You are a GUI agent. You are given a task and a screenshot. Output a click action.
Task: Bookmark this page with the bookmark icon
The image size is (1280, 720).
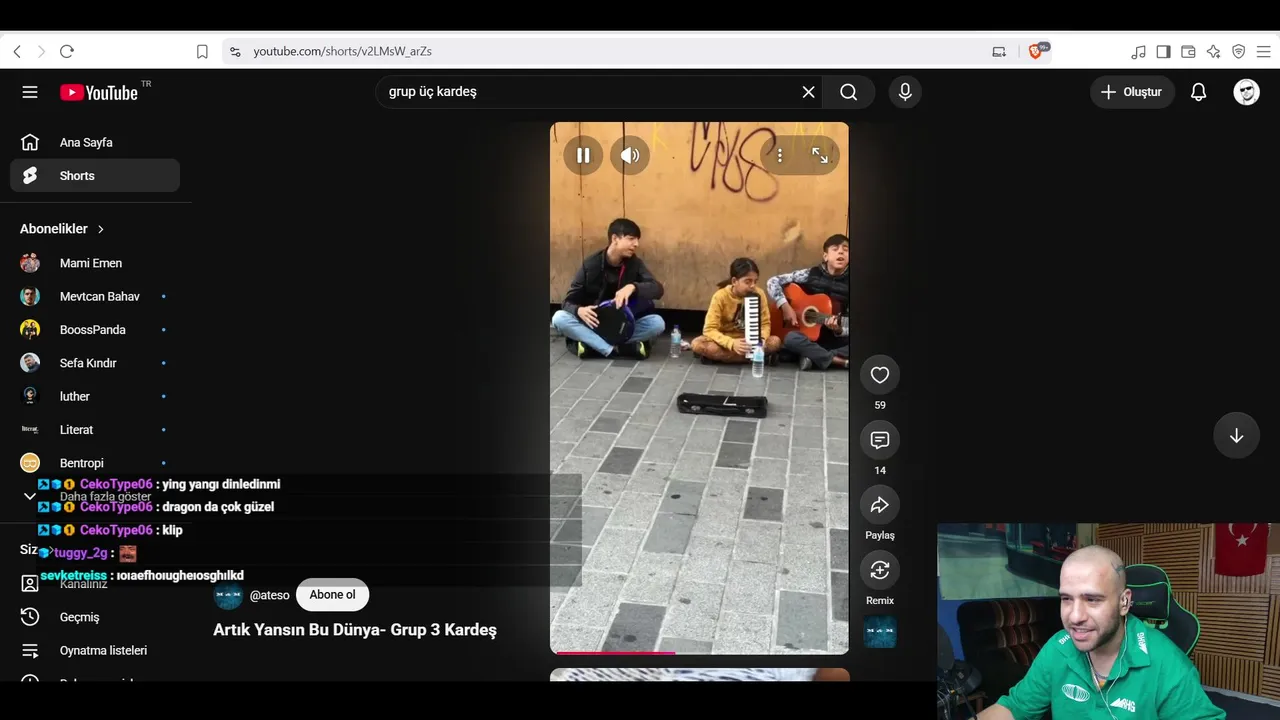(202, 51)
